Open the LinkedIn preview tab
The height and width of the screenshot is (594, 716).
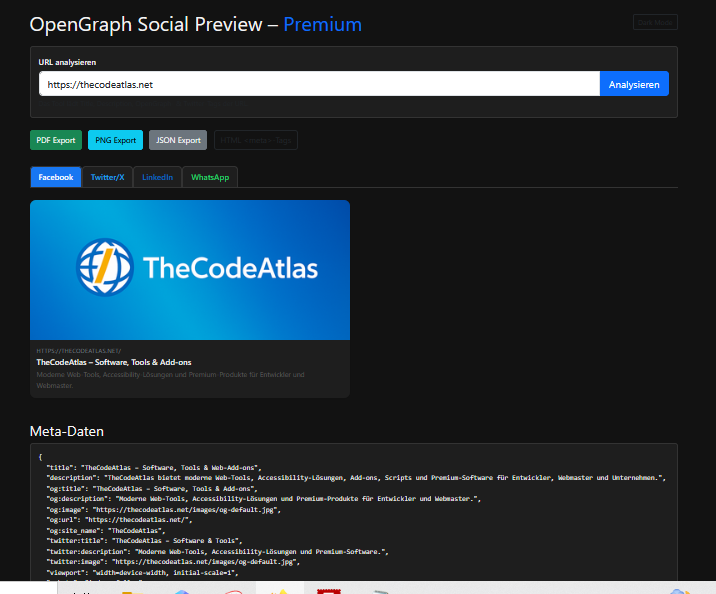point(158,177)
